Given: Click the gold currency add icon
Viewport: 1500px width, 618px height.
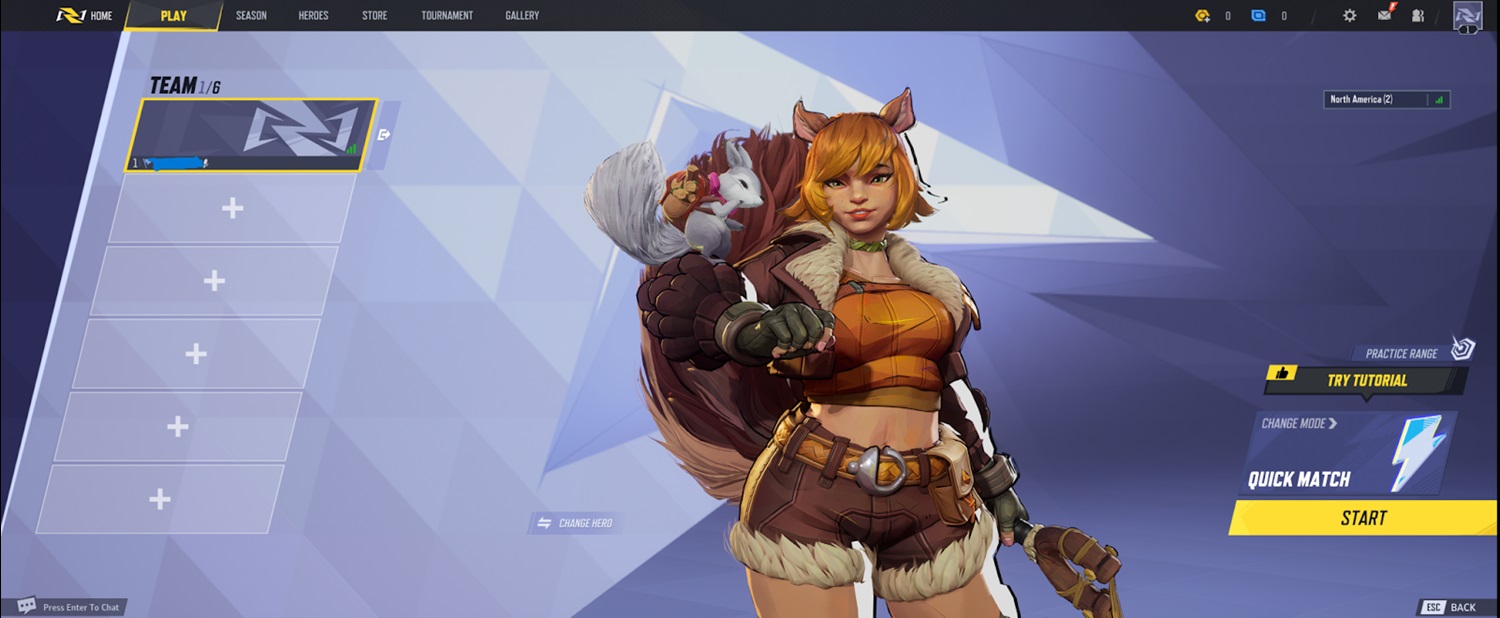Looking at the screenshot, I should tap(1203, 15).
